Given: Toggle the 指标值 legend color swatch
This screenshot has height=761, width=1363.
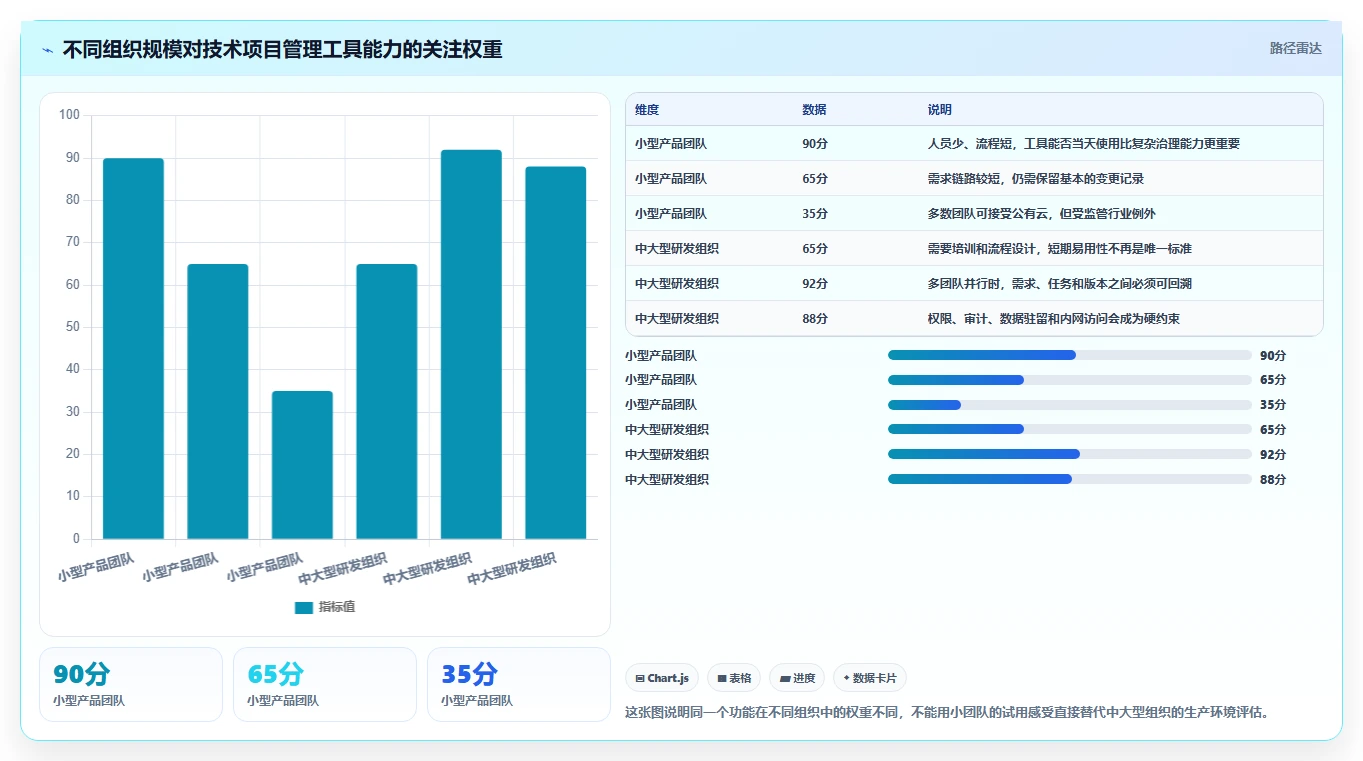Looking at the screenshot, I should (x=304, y=607).
